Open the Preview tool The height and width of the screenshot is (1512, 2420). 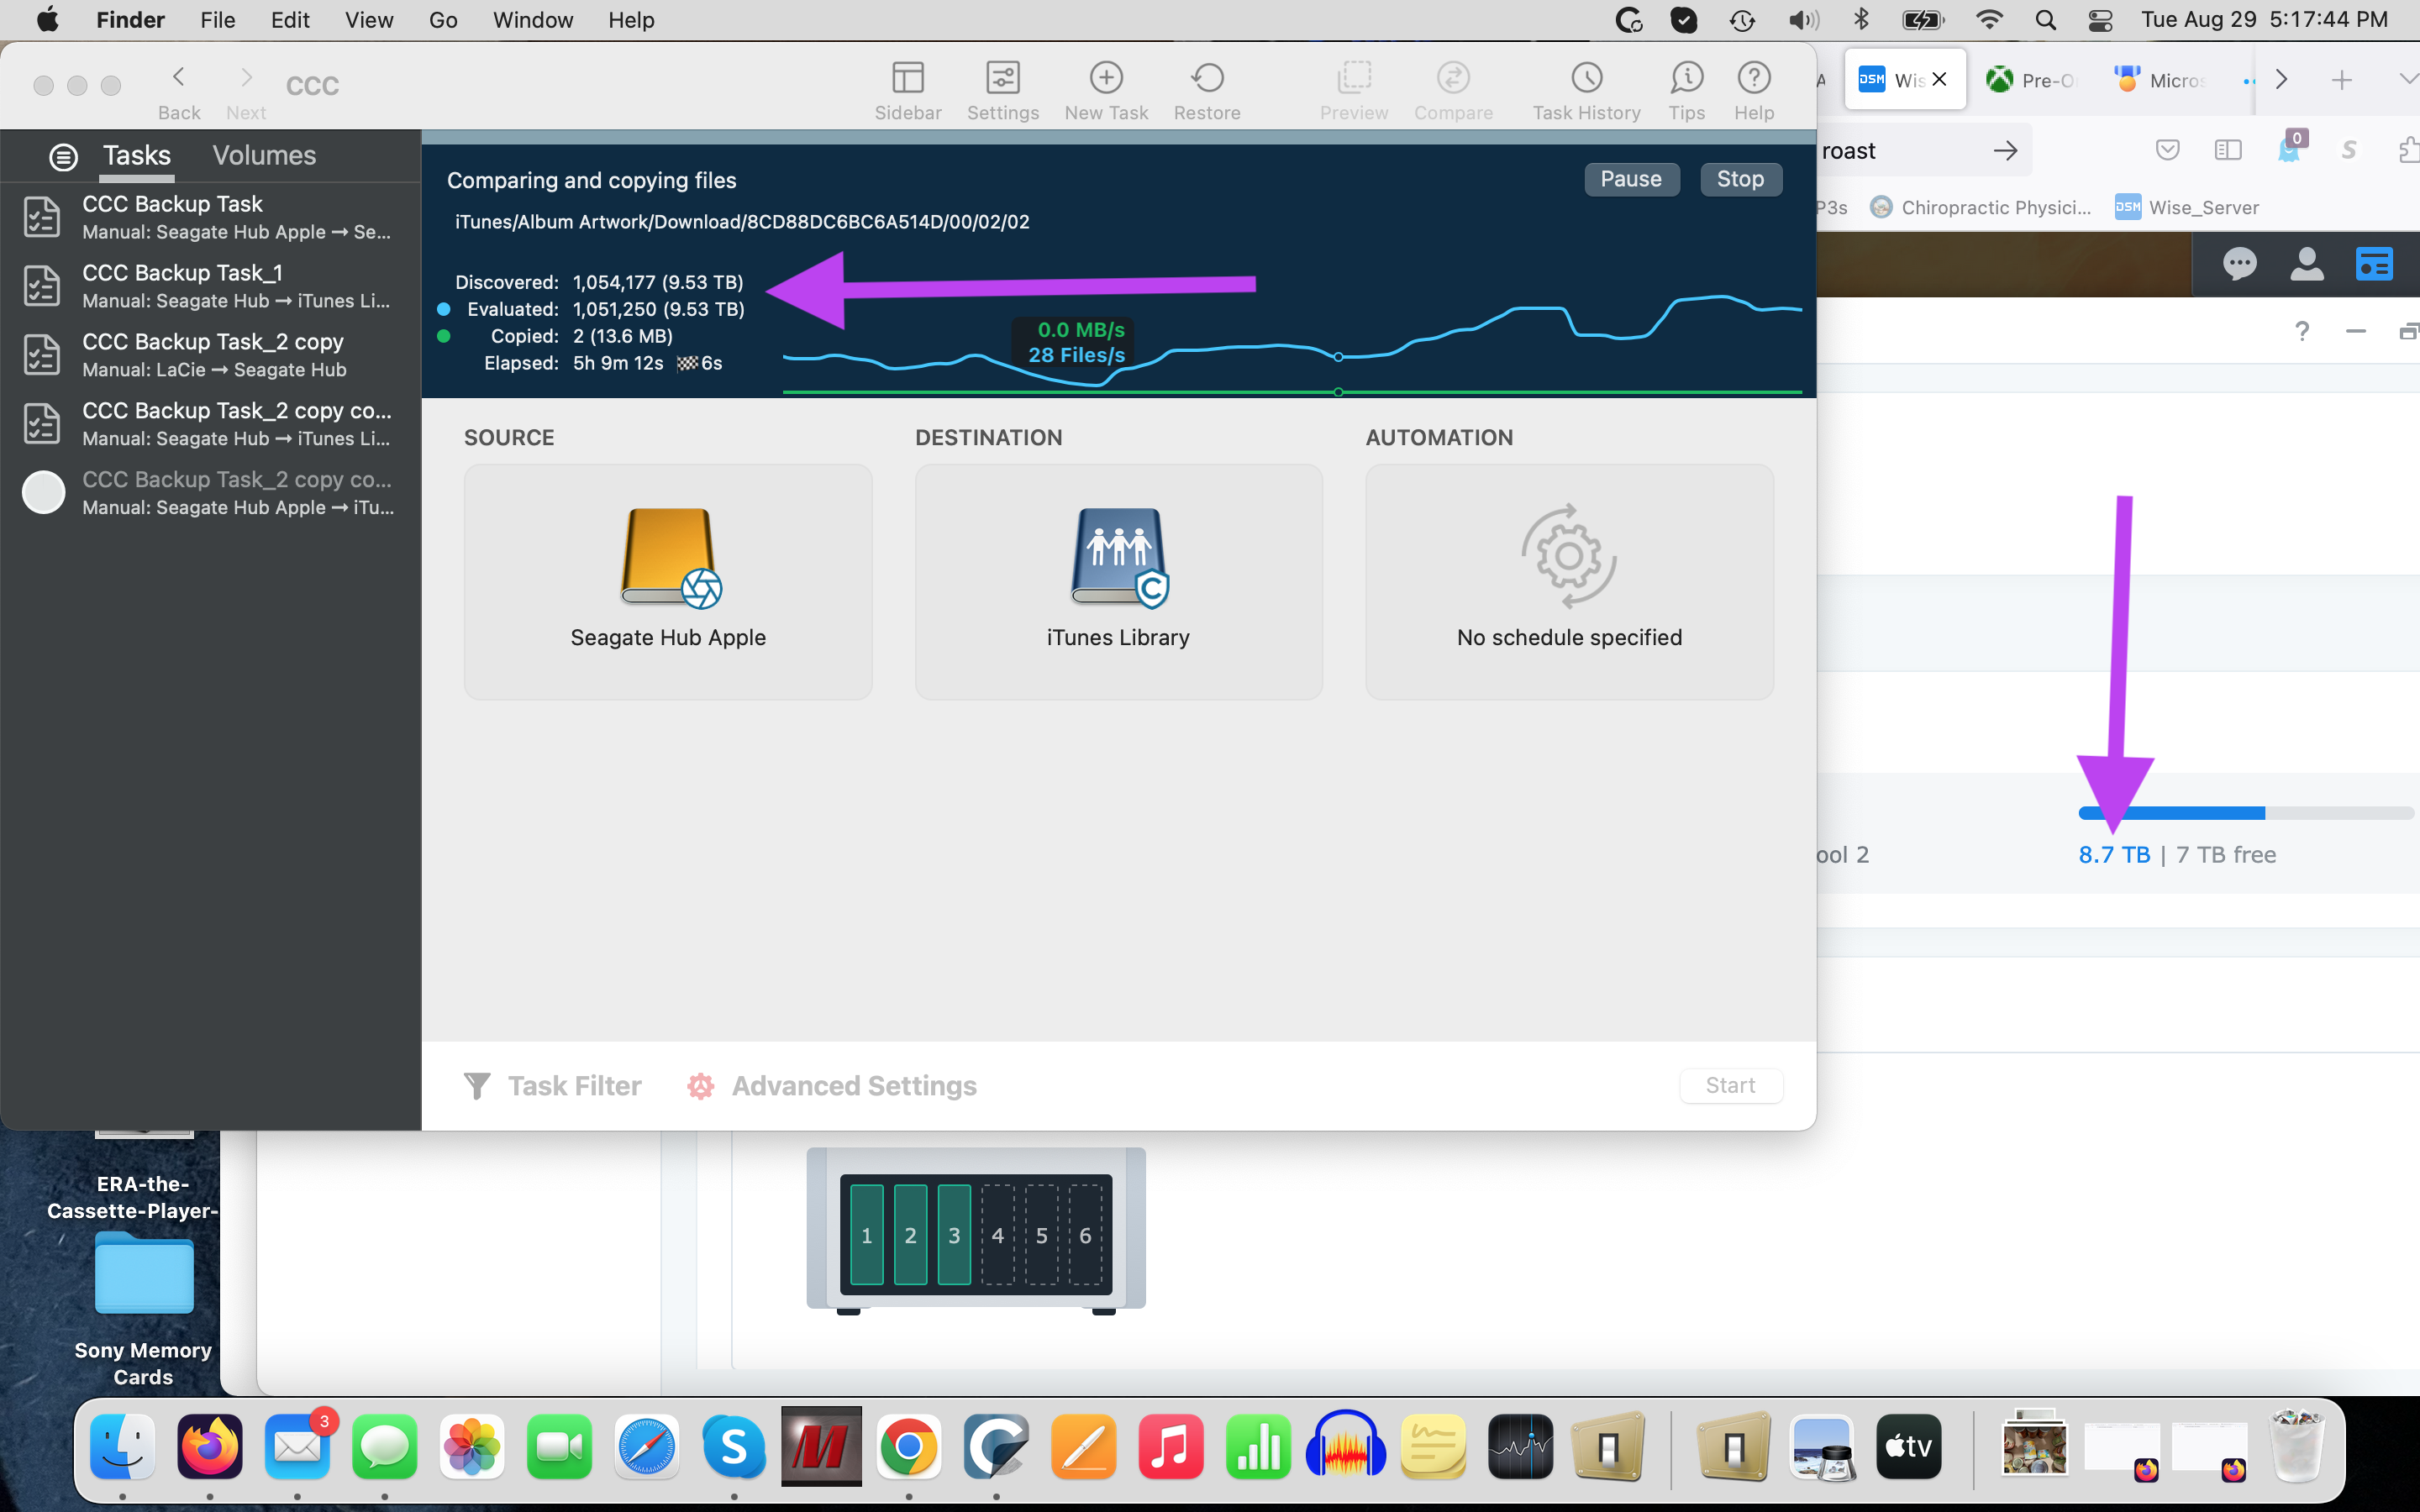1353,89
